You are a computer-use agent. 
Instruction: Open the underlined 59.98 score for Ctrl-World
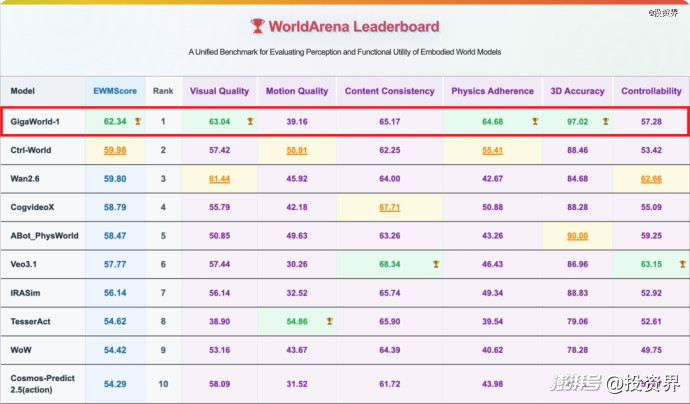point(115,150)
